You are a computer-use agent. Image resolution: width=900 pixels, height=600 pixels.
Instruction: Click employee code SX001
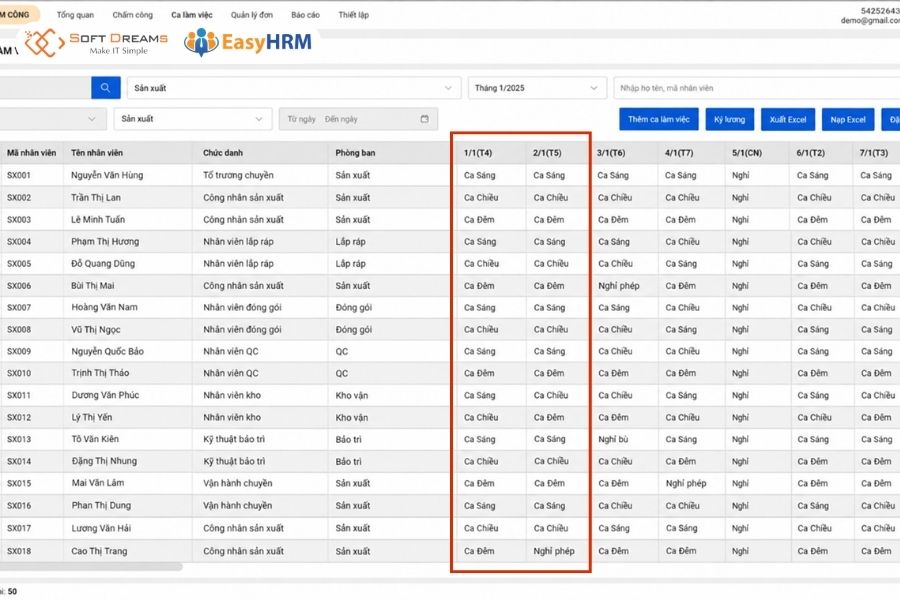(19, 175)
